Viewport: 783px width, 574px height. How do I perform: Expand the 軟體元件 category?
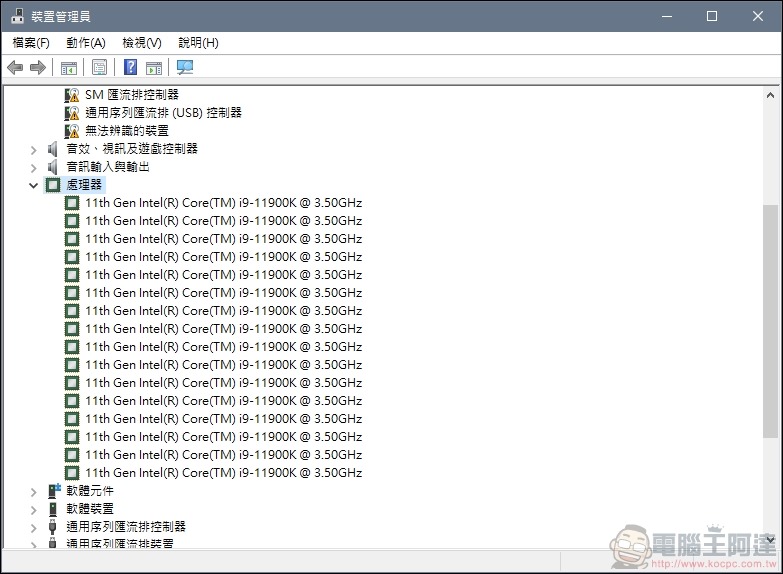coord(33,492)
